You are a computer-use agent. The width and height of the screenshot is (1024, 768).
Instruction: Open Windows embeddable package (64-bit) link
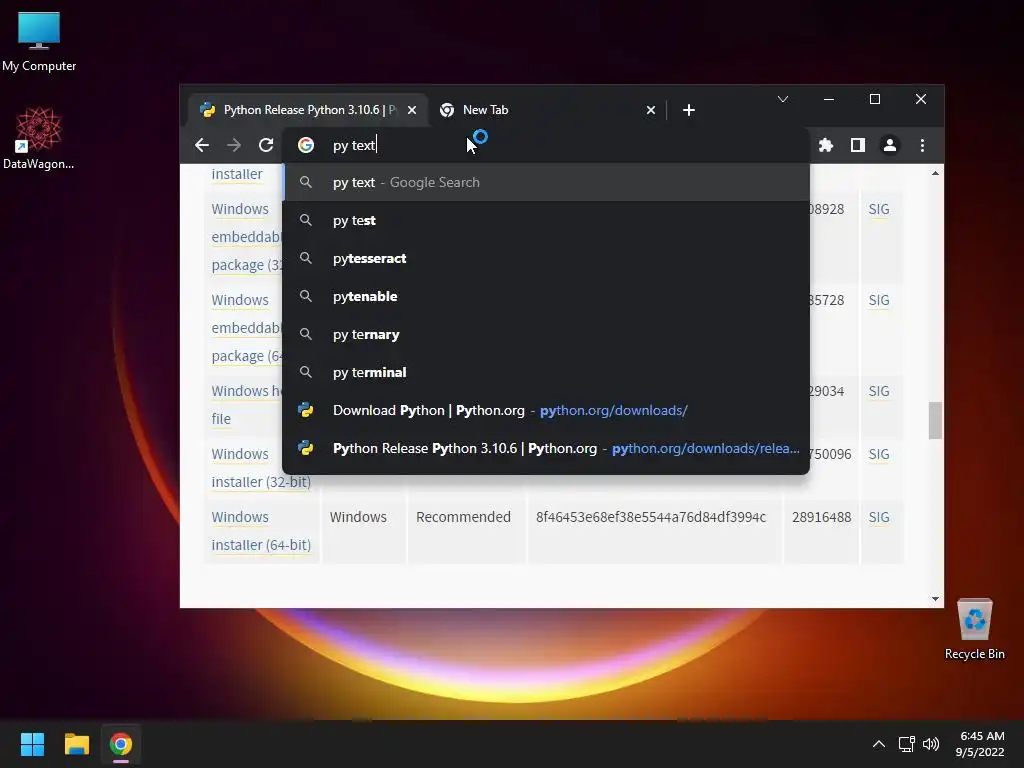pos(246,328)
